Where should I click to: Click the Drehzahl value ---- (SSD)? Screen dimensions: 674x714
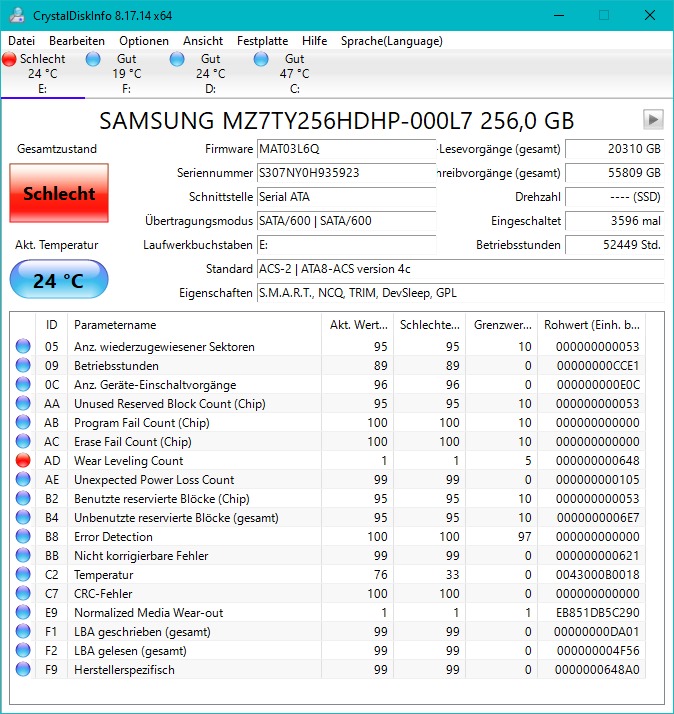tap(614, 197)
